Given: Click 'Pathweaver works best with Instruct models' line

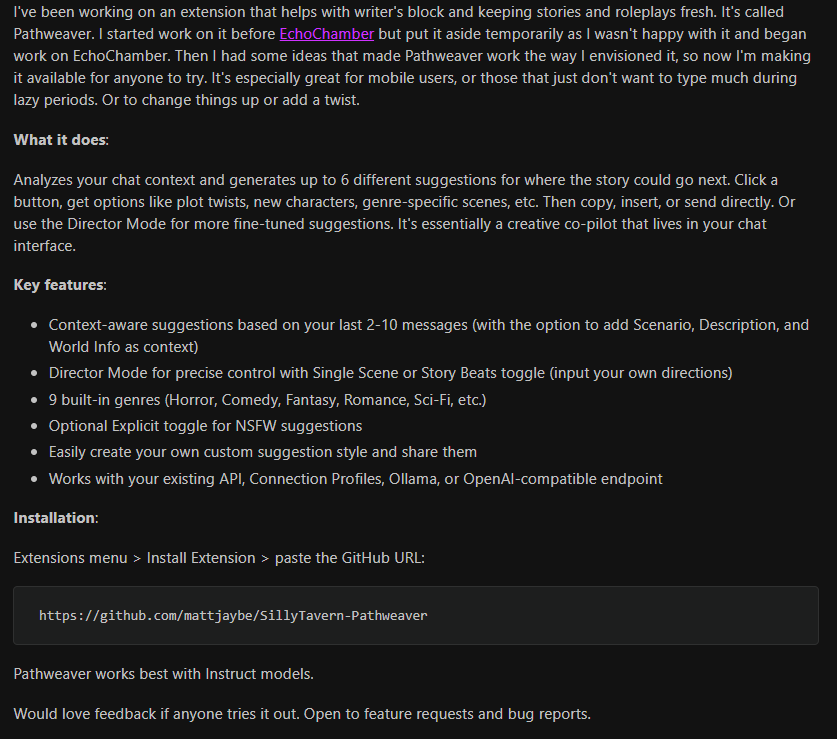Looking at the screenshot, I should coord(163,674).
